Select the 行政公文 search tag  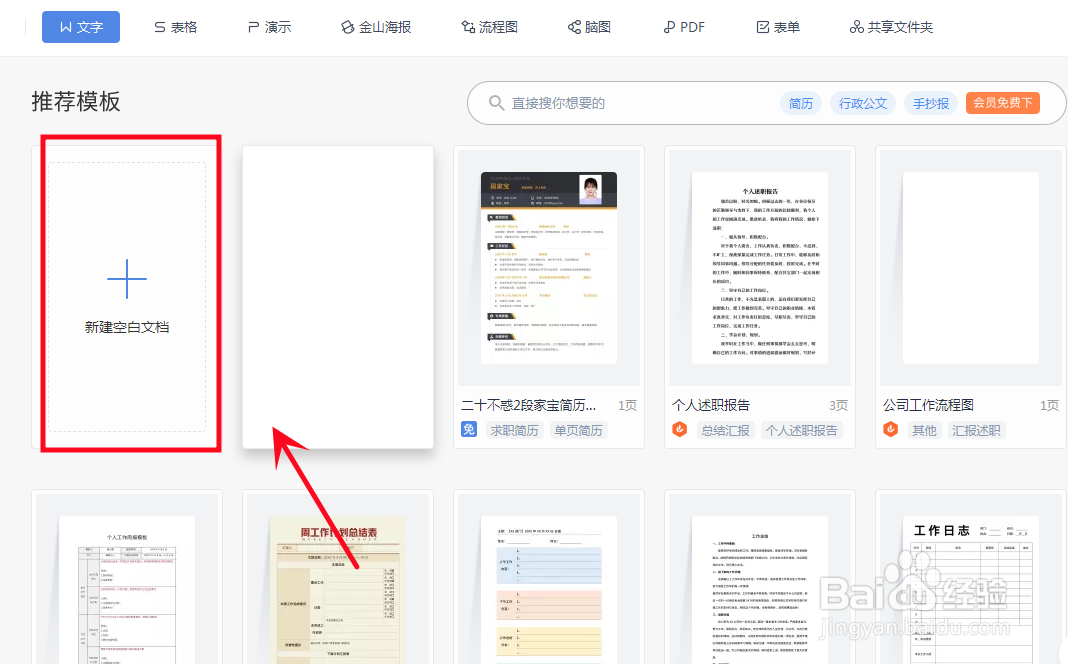pyautogui.click(x=863, y=104)
